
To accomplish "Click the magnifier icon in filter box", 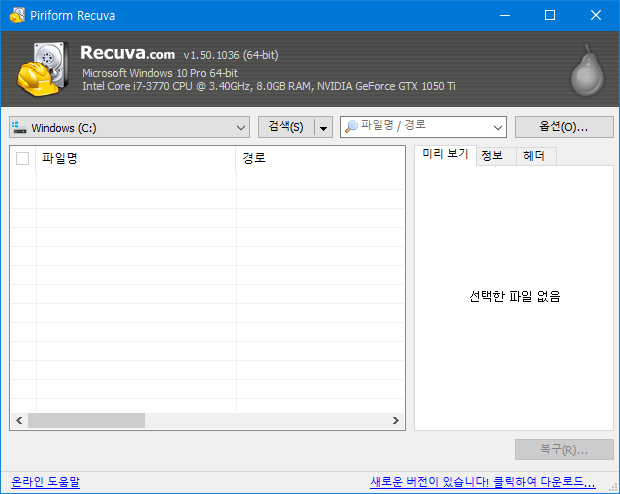I will coord(351,127).
